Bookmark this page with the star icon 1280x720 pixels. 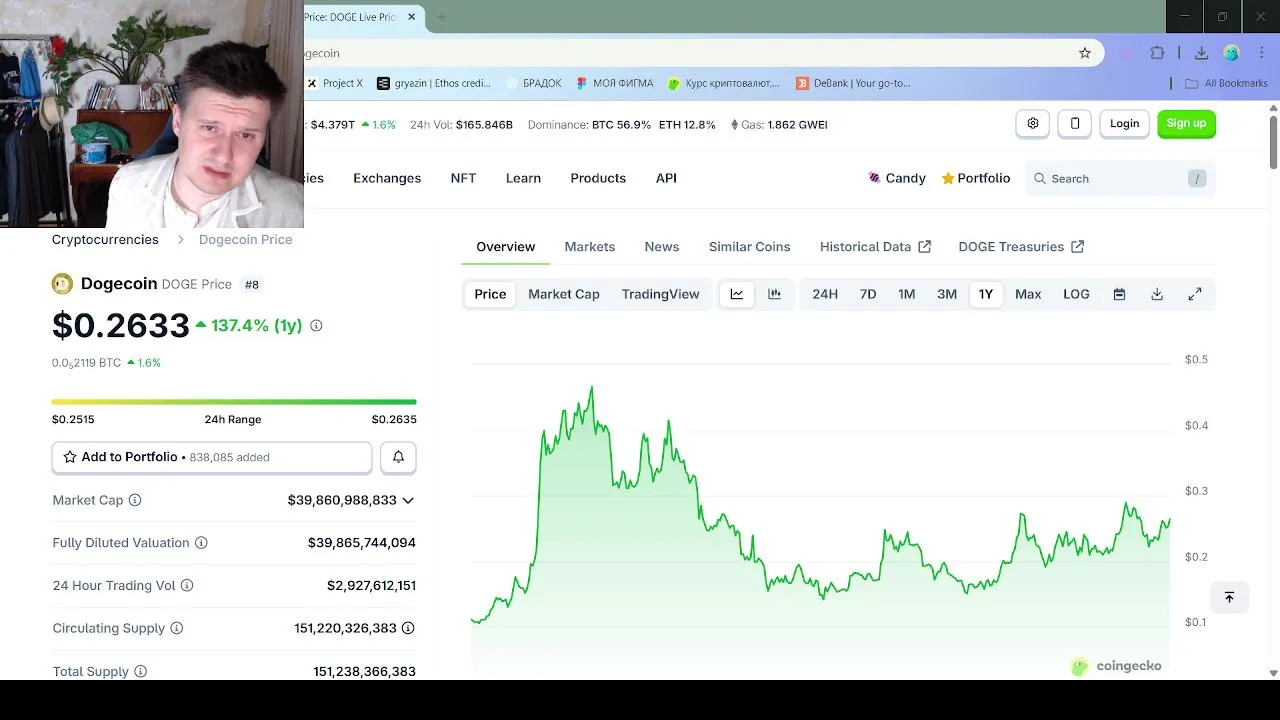click(x=1085, y=53)
